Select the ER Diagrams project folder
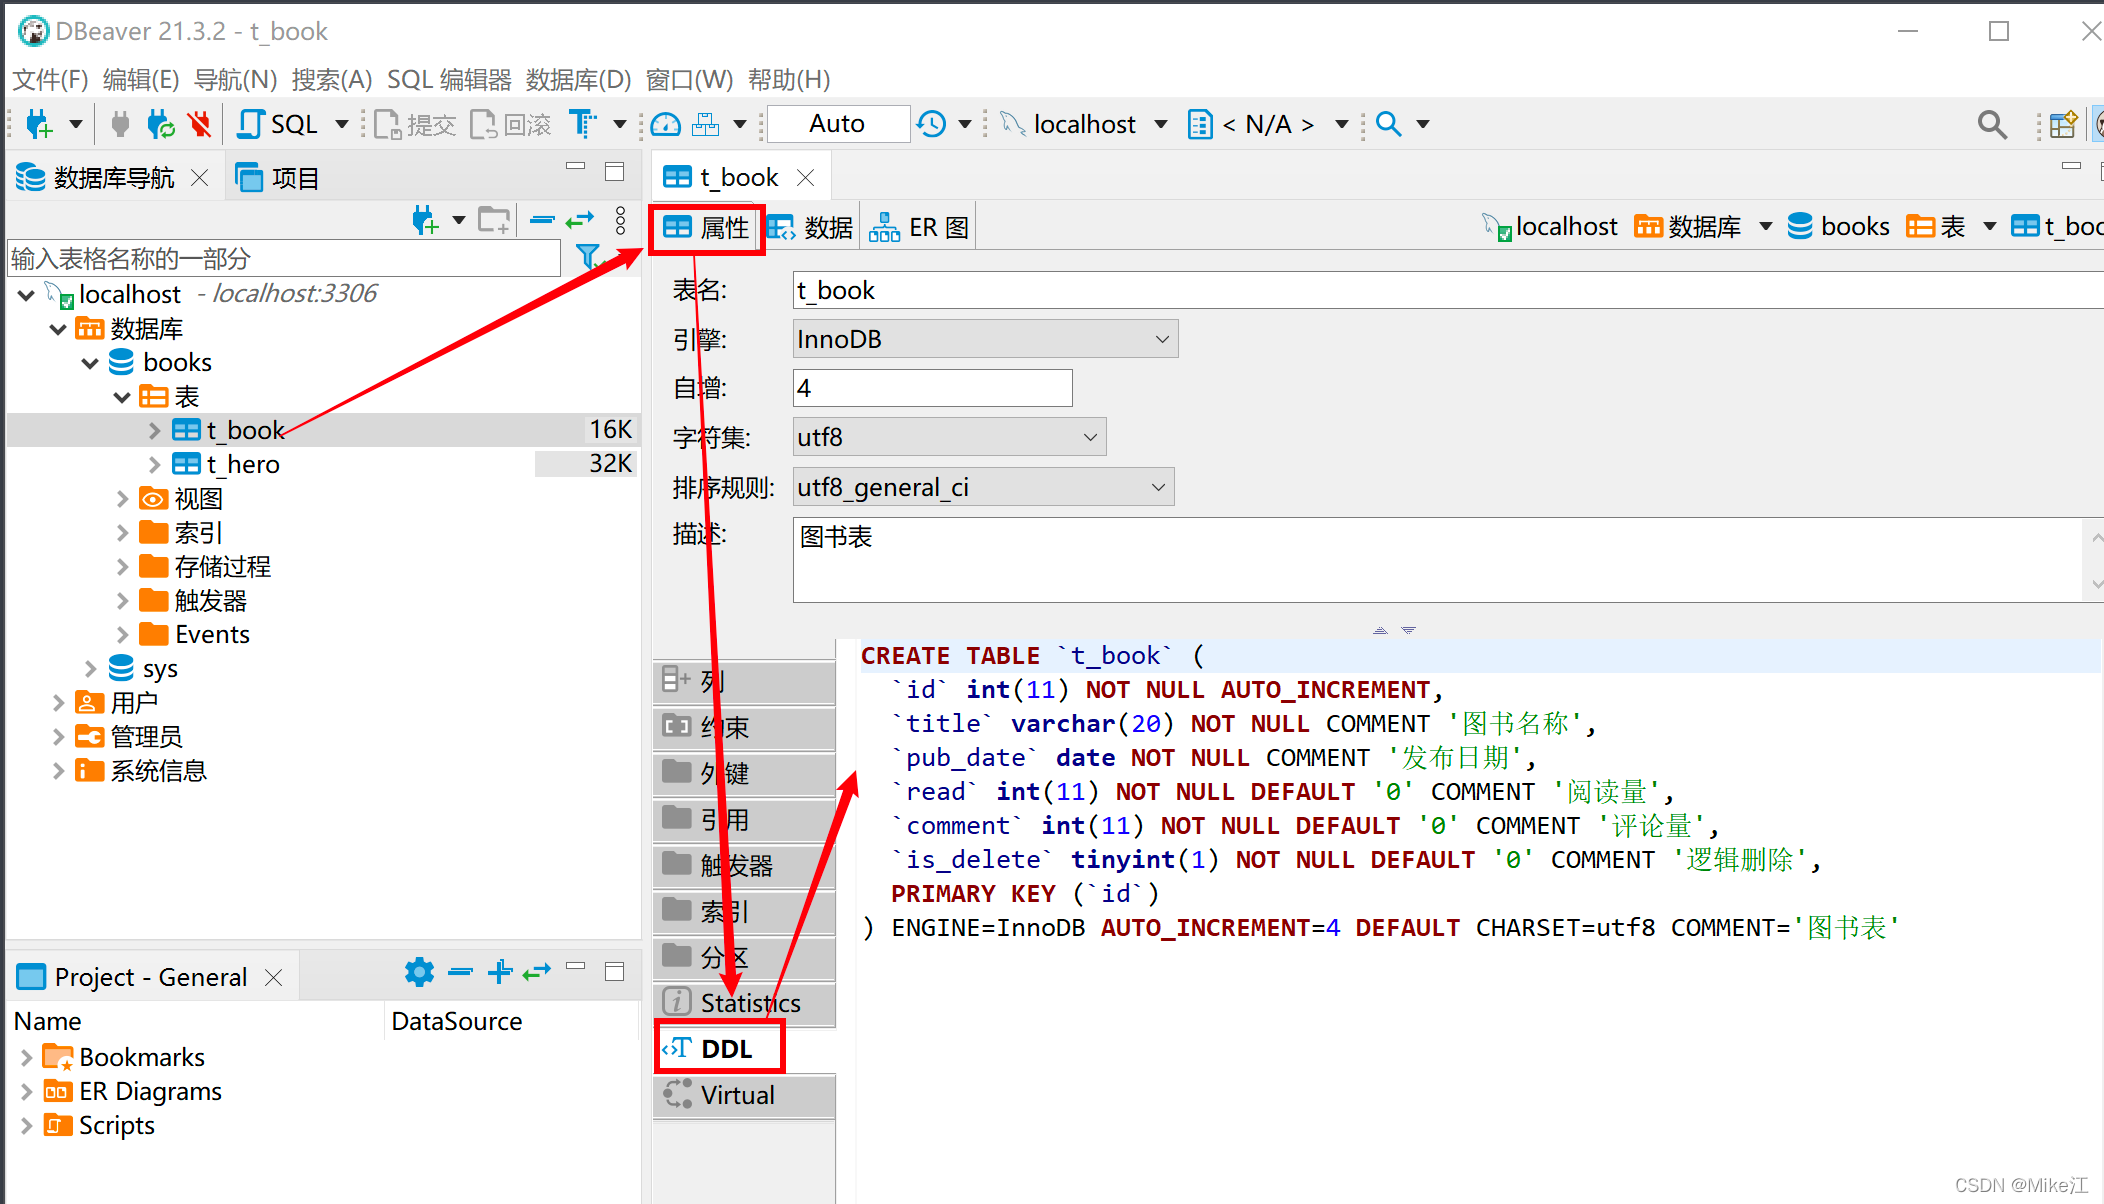 pos(132,1092)
